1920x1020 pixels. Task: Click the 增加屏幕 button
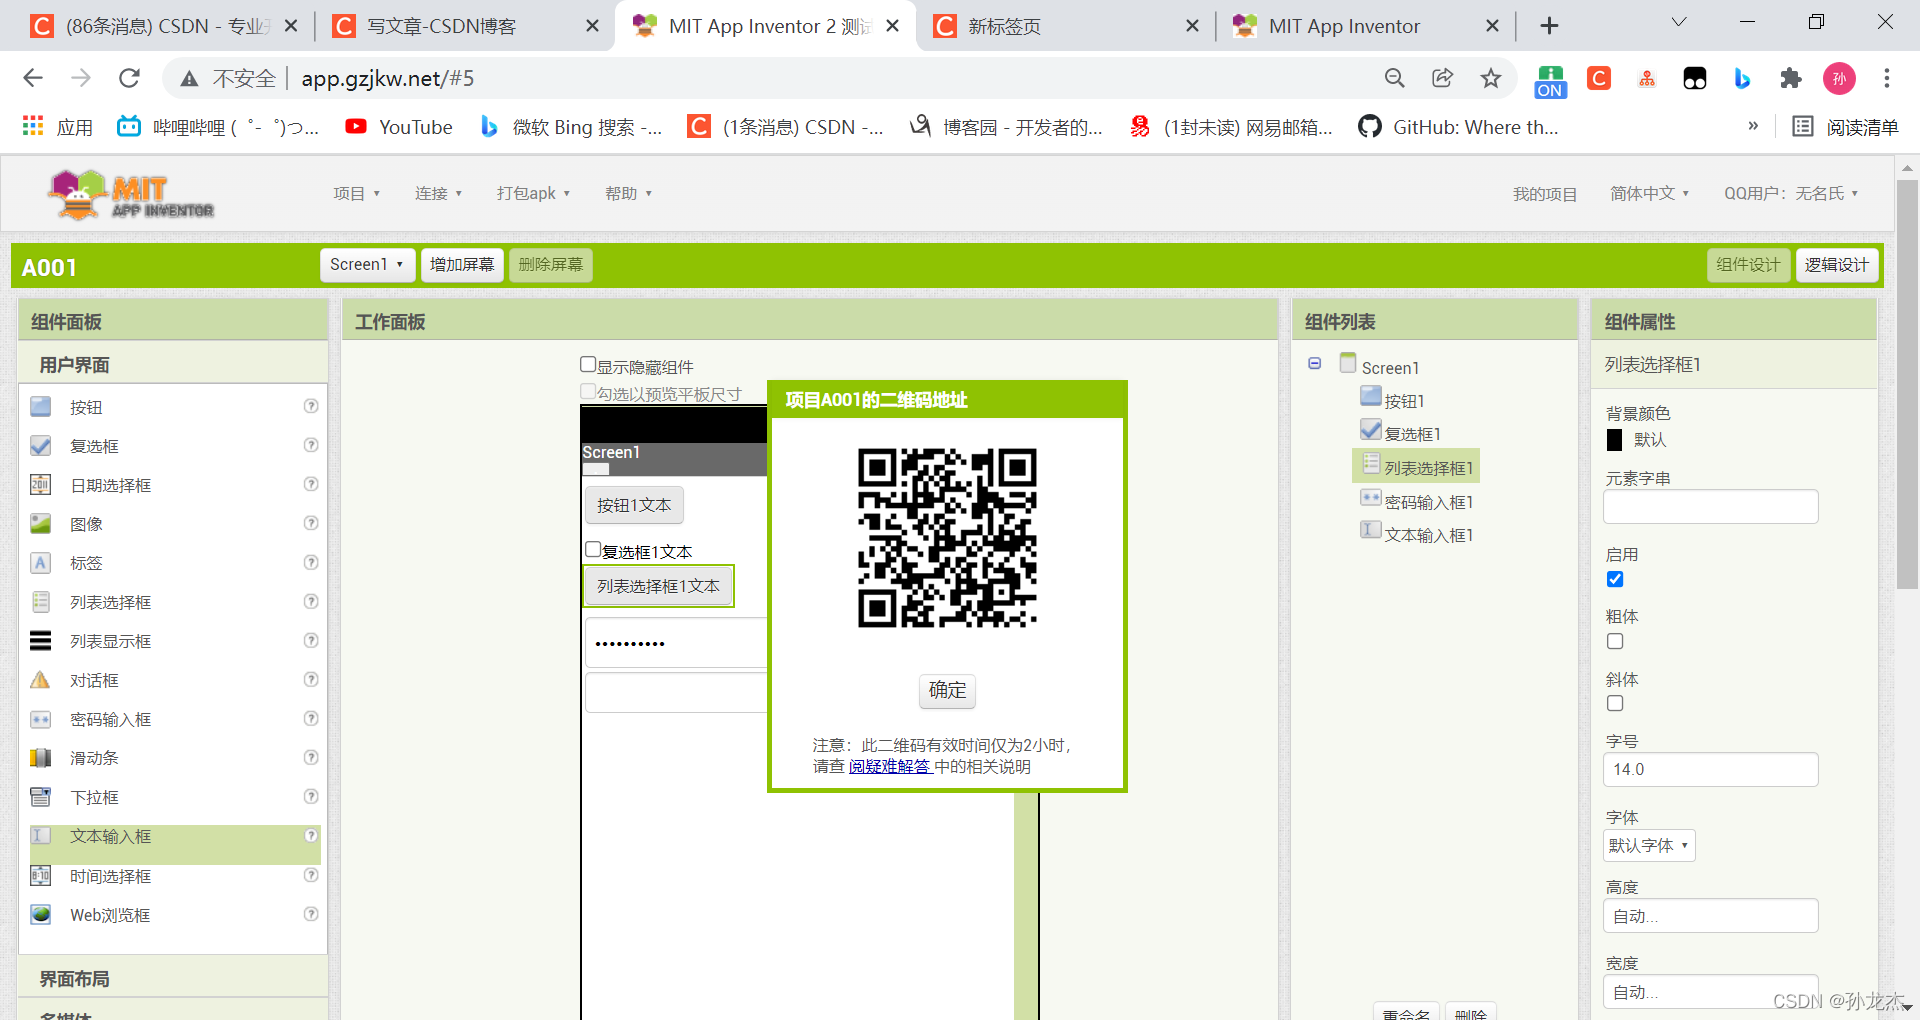coord(462,265)
